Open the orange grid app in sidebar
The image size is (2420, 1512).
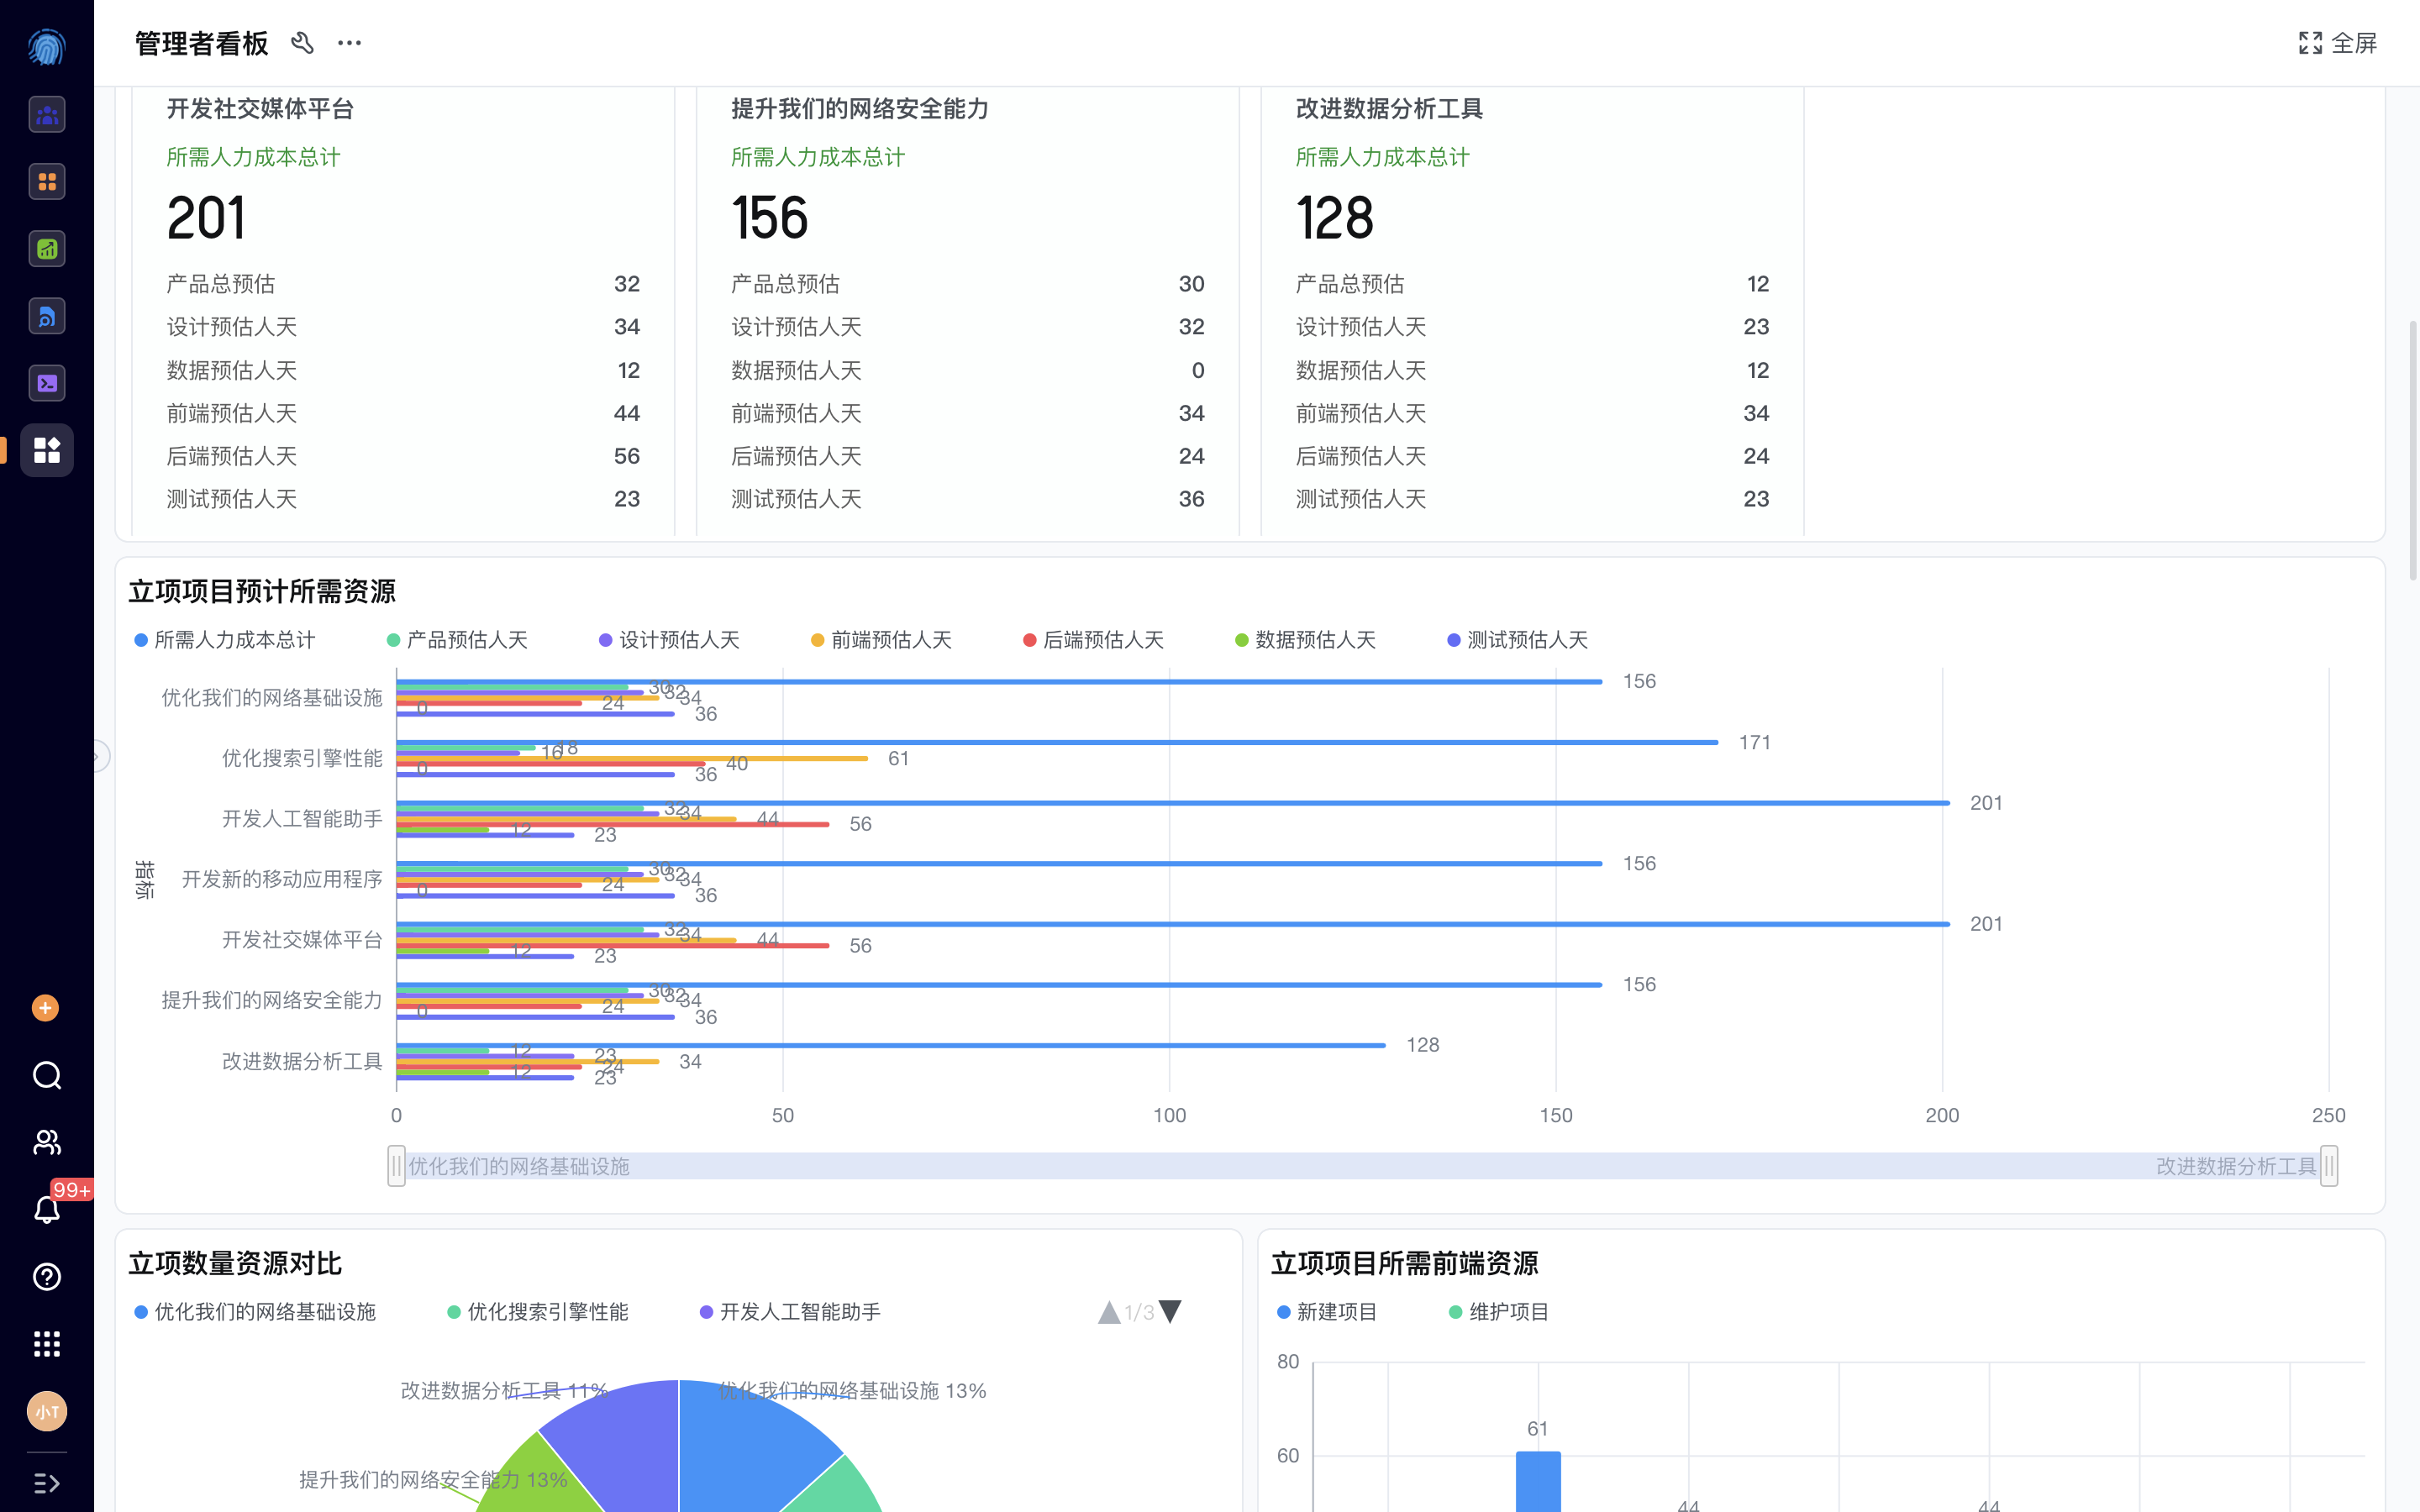click(47, 182)
